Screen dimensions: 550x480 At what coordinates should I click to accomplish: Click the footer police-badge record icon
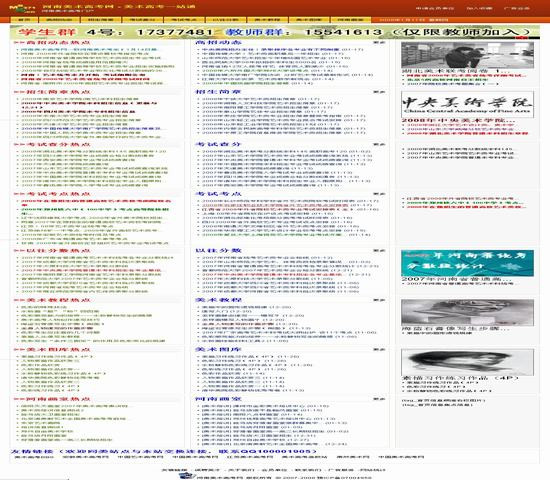coord(187,476)
